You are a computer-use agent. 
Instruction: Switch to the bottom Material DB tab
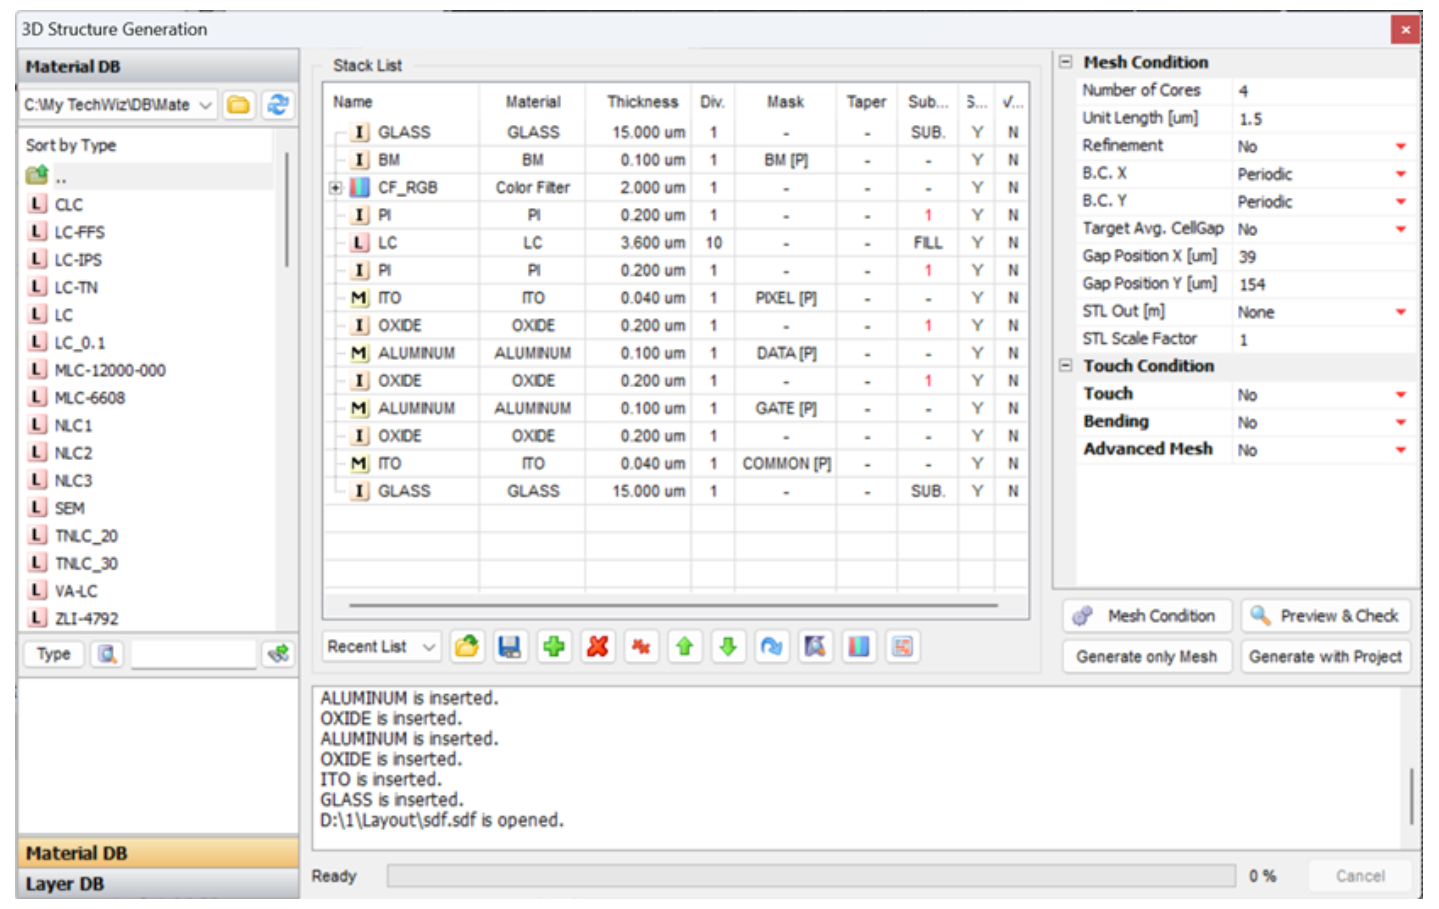(x=158, y=853)
